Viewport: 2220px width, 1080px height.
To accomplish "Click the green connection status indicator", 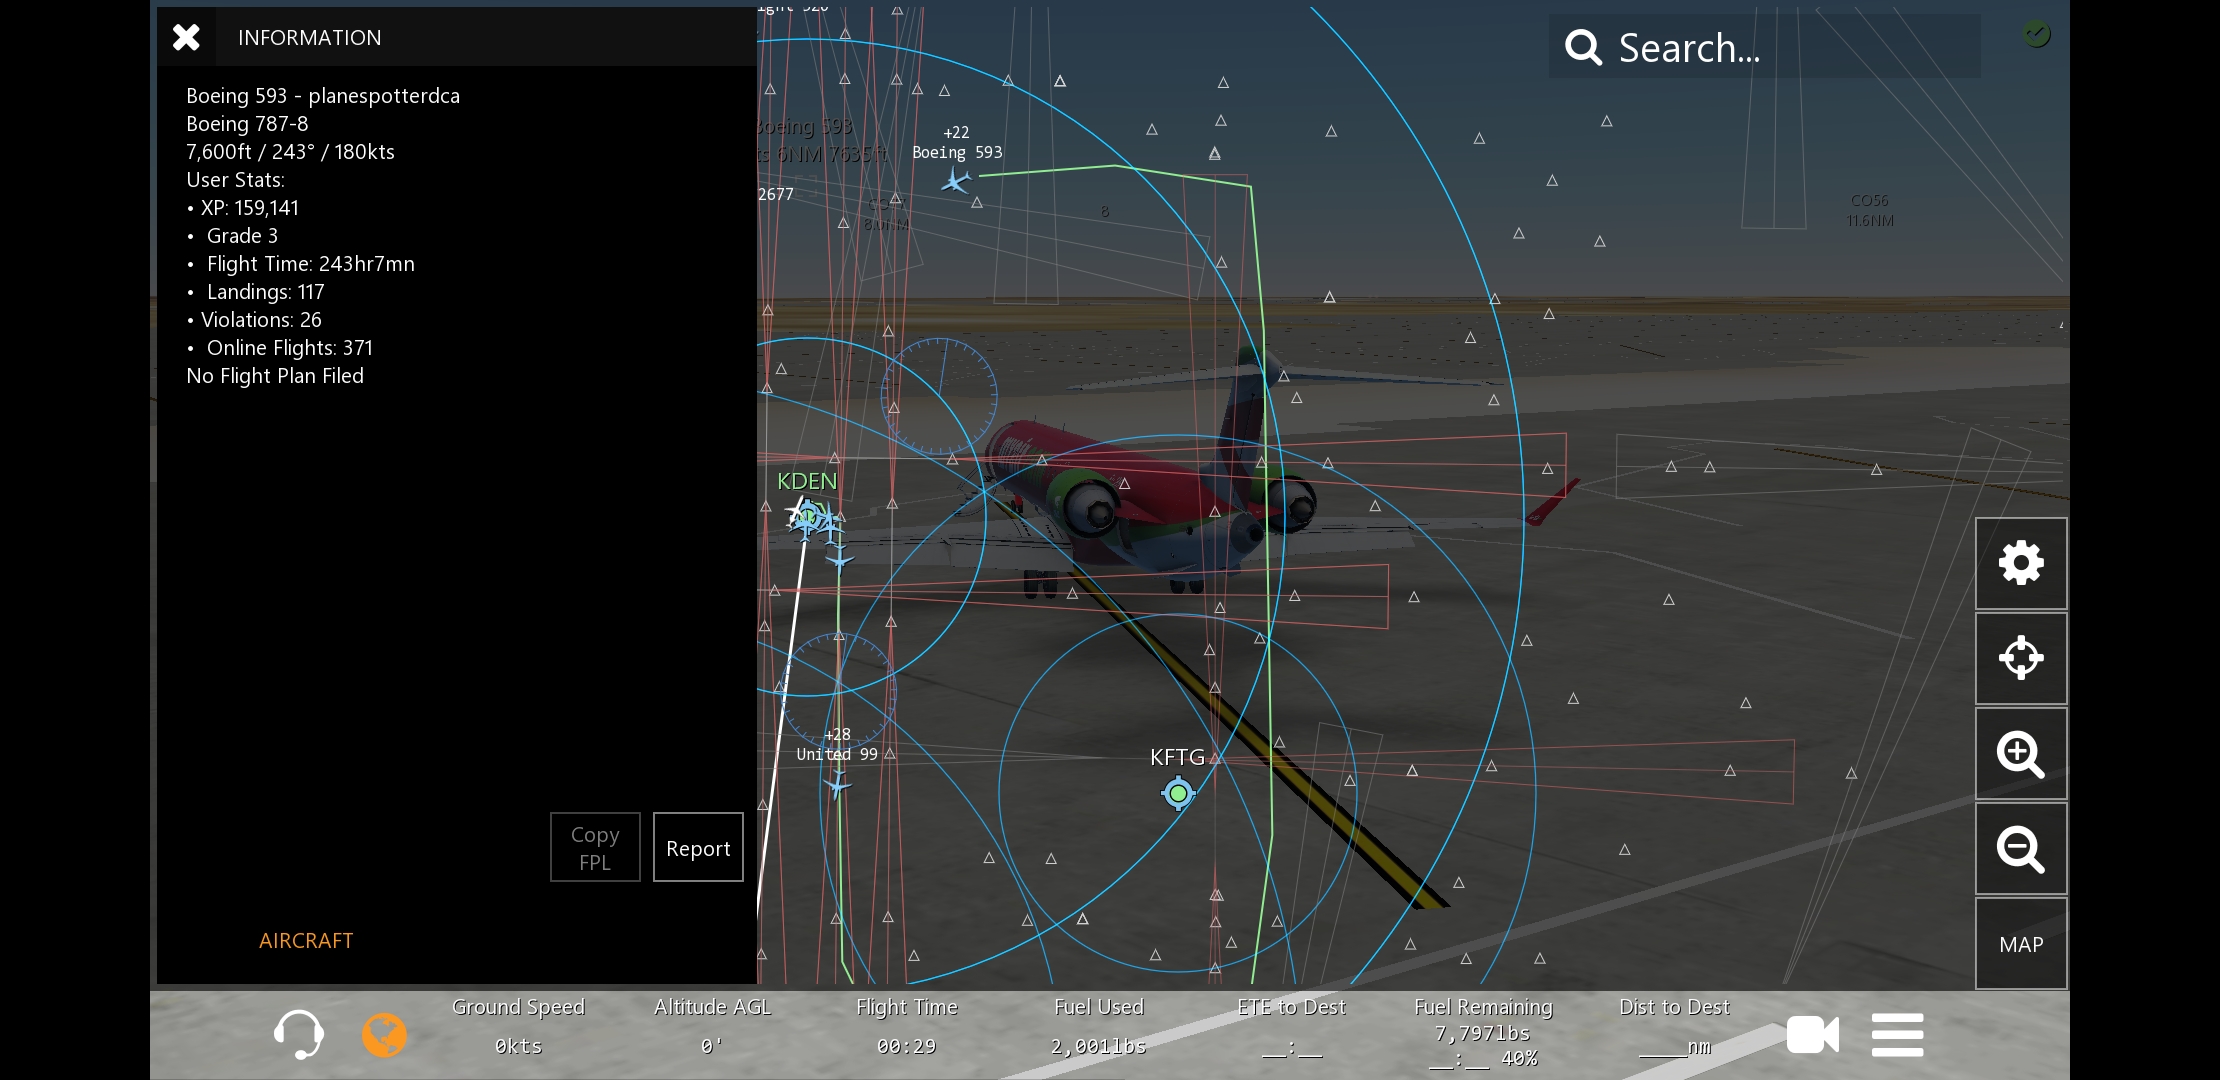I will [2036, 35].
